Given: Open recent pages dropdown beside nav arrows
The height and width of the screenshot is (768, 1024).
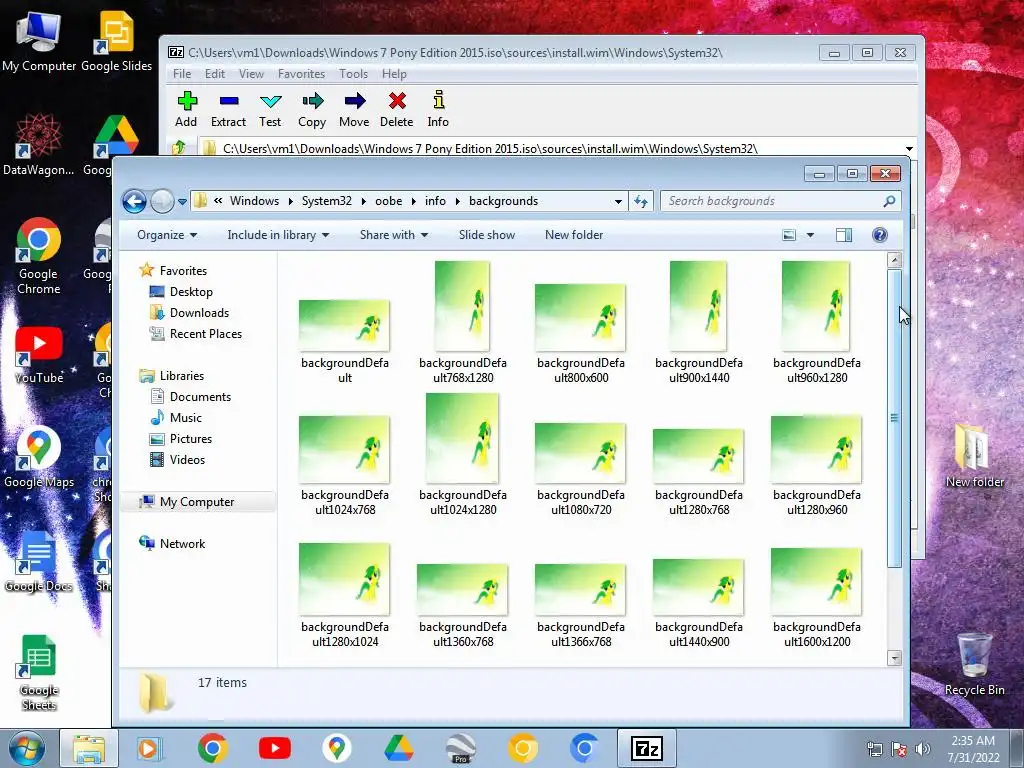Looking at the screenshot, I should [x=182, y=201].
